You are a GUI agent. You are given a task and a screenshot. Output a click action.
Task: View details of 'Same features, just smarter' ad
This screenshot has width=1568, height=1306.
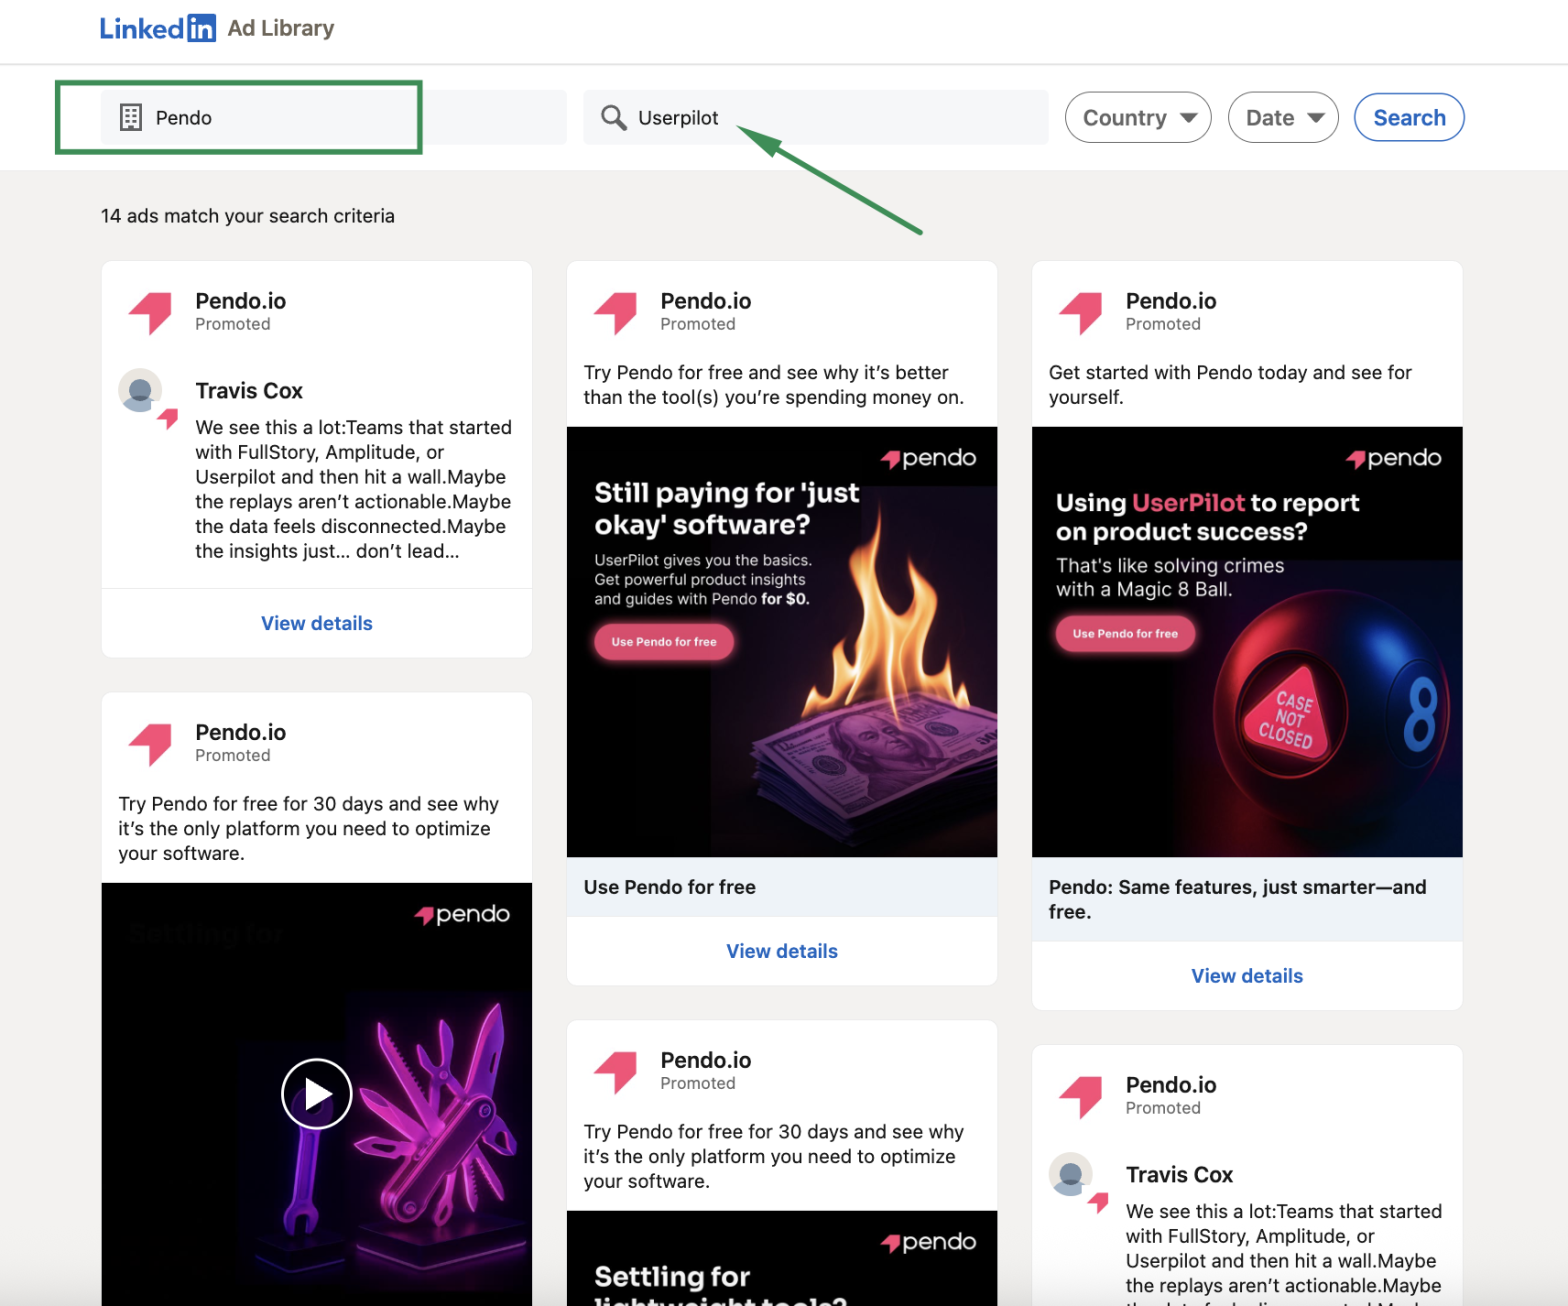pos(1247,976)
